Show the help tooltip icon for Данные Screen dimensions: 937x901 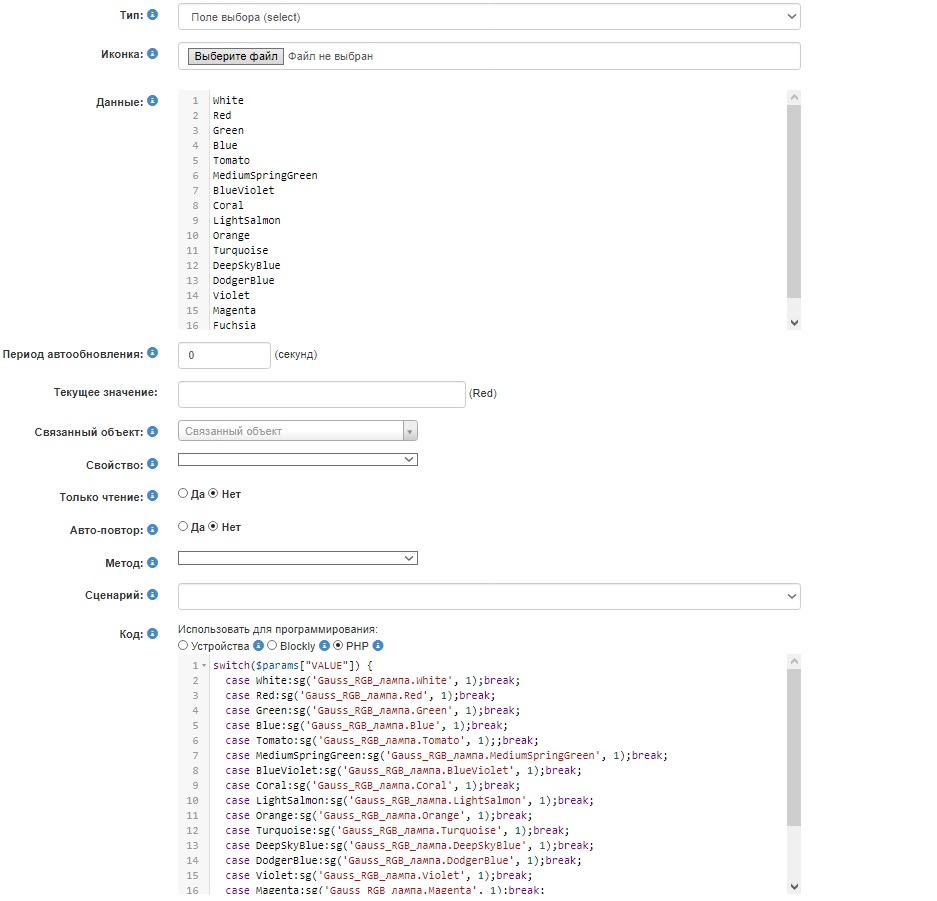(x=152, y=101)
